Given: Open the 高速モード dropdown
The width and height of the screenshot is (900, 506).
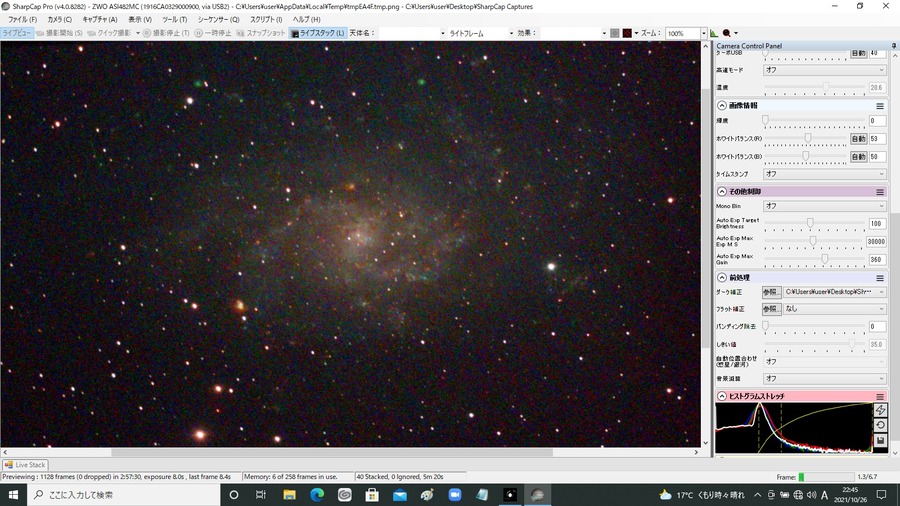Looking at the screenshot, I should pyautogui.click(x=824, y=70).
